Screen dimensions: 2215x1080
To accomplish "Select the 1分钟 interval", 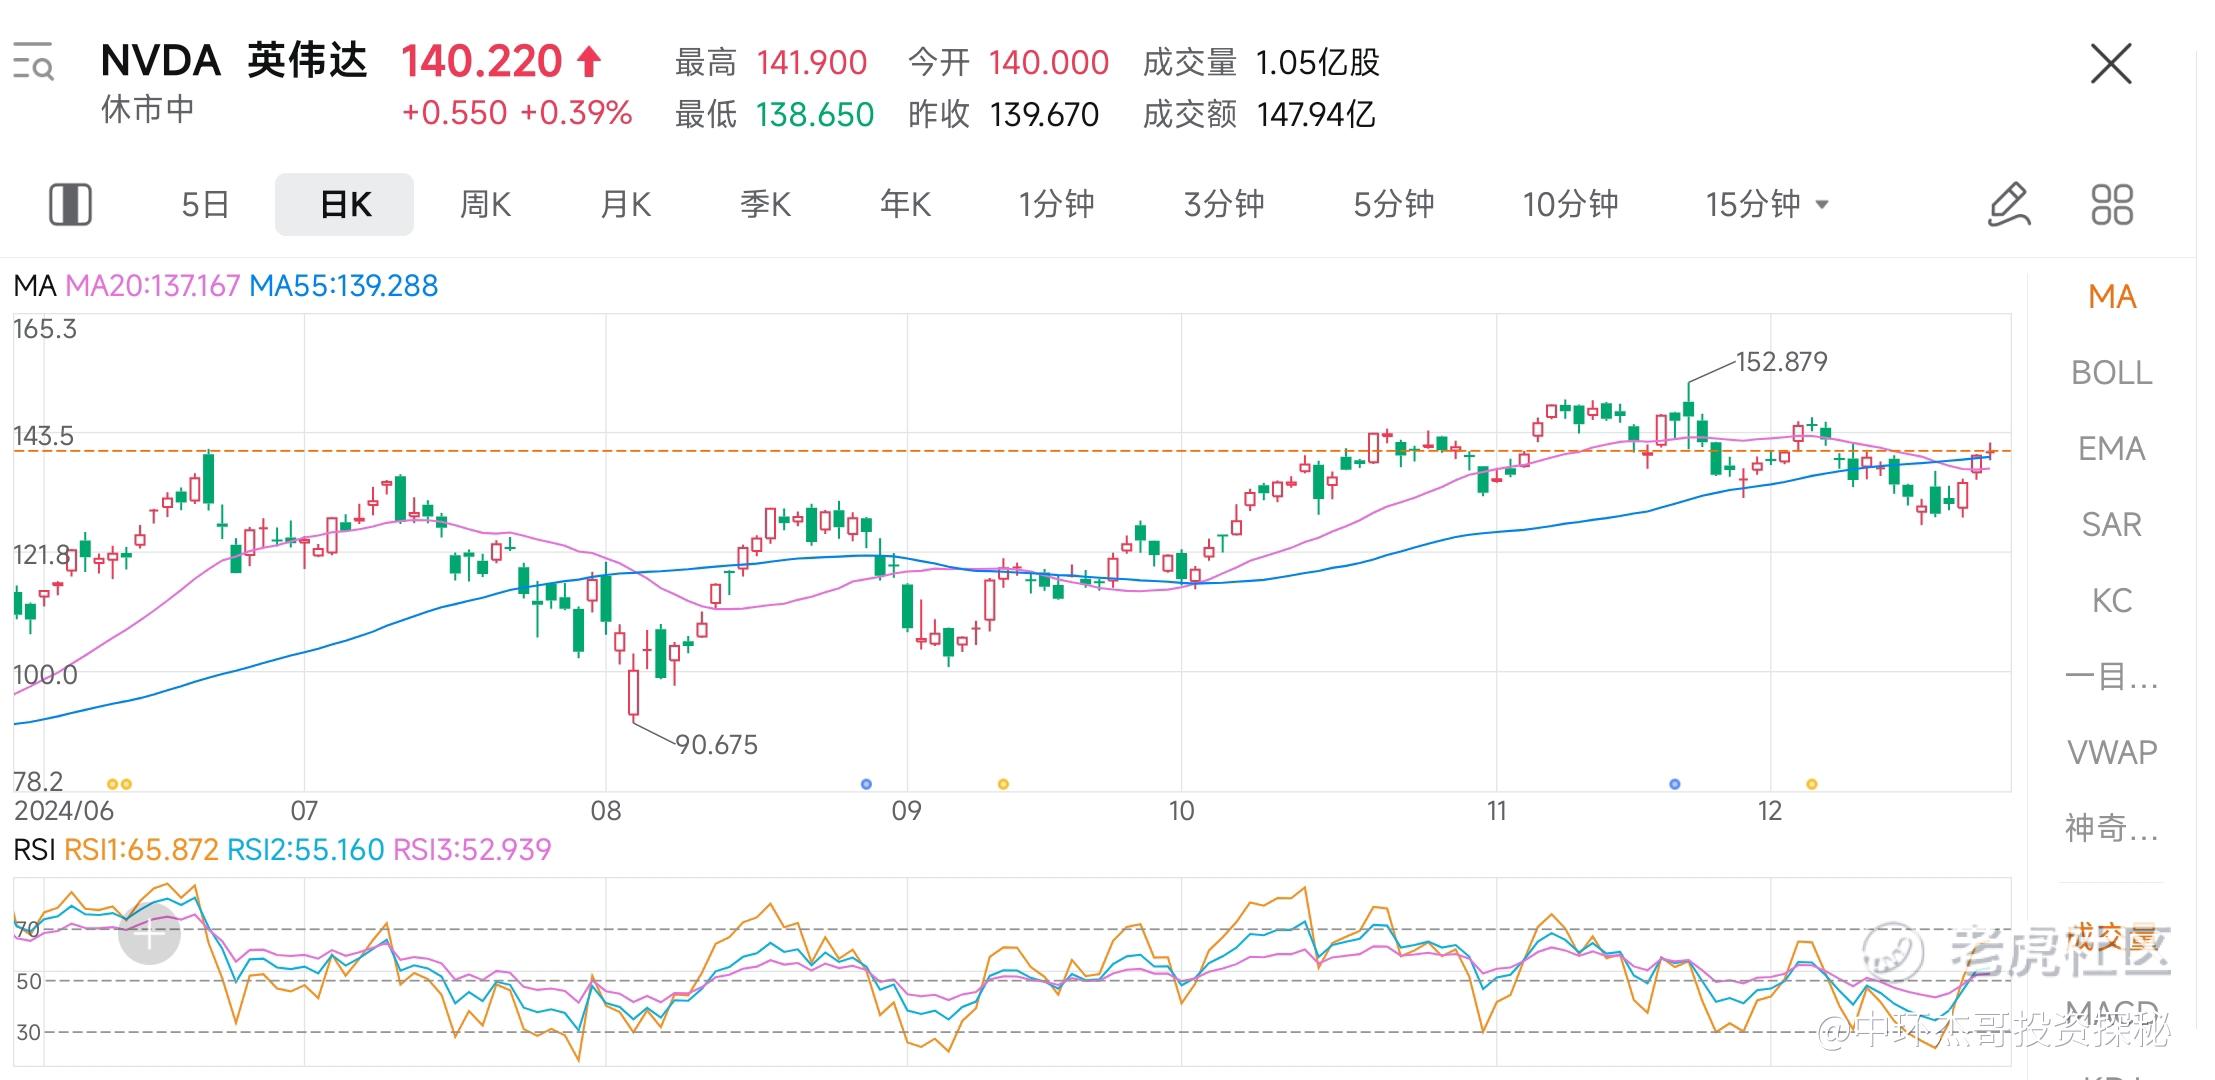I will [1056, 204].
